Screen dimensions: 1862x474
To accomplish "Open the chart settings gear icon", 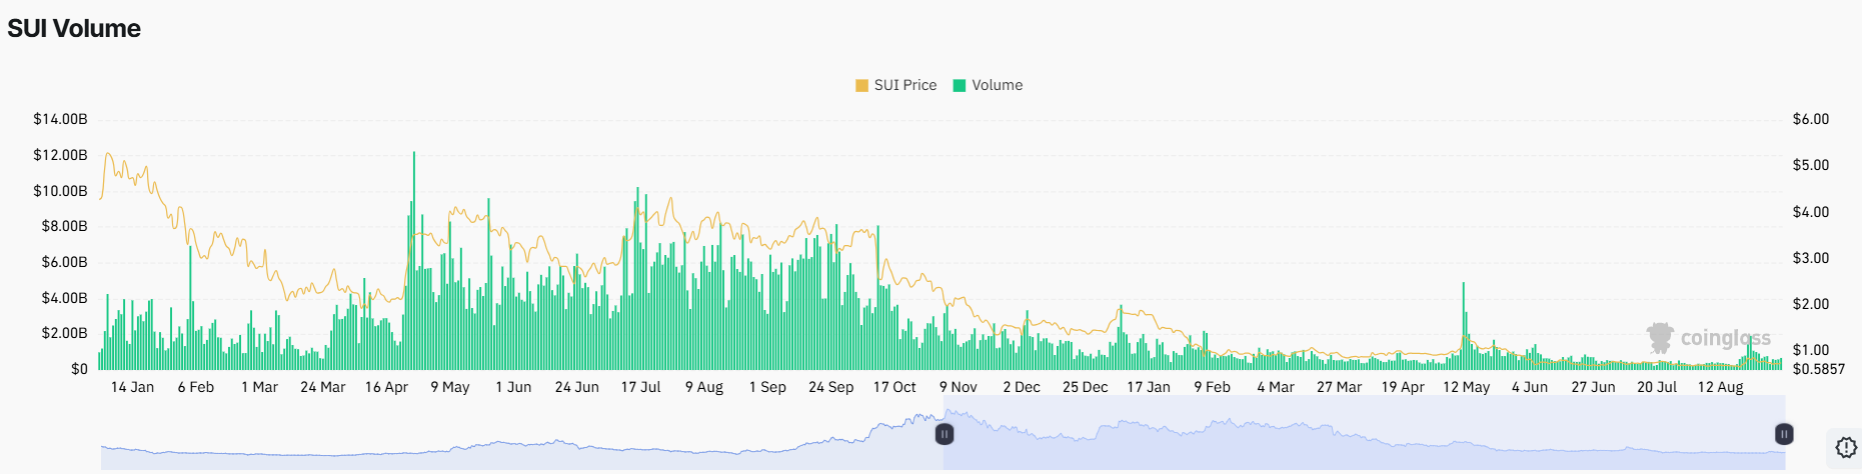I will (x=1846, y=448).
